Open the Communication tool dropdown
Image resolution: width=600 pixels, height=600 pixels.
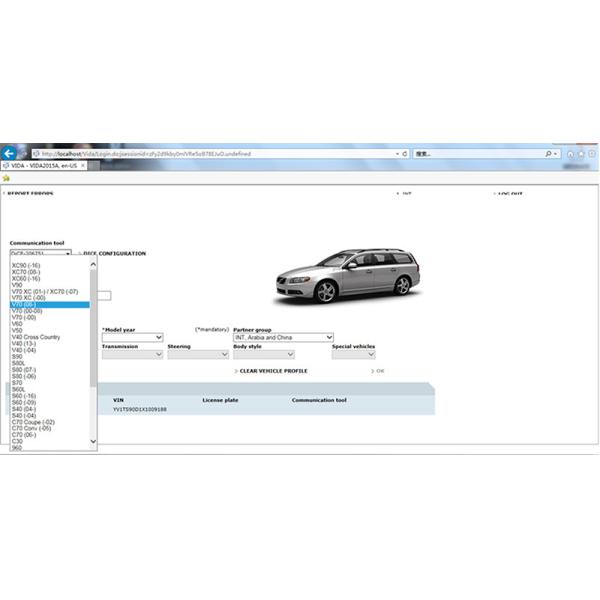[x=41, y=253]
